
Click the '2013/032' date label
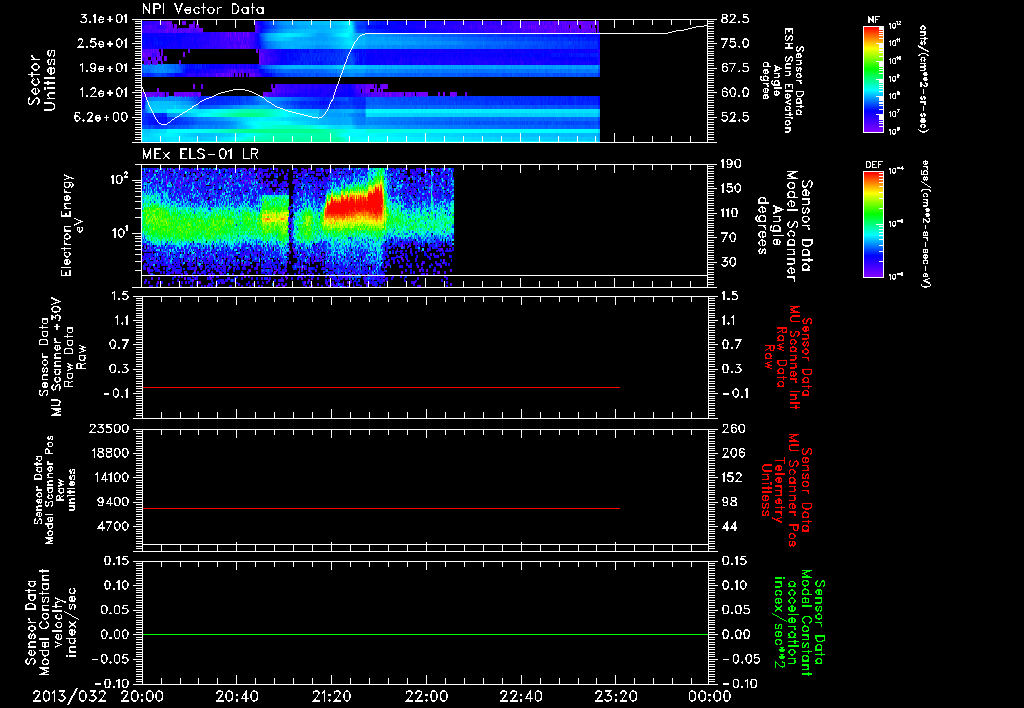coord(69,696)
